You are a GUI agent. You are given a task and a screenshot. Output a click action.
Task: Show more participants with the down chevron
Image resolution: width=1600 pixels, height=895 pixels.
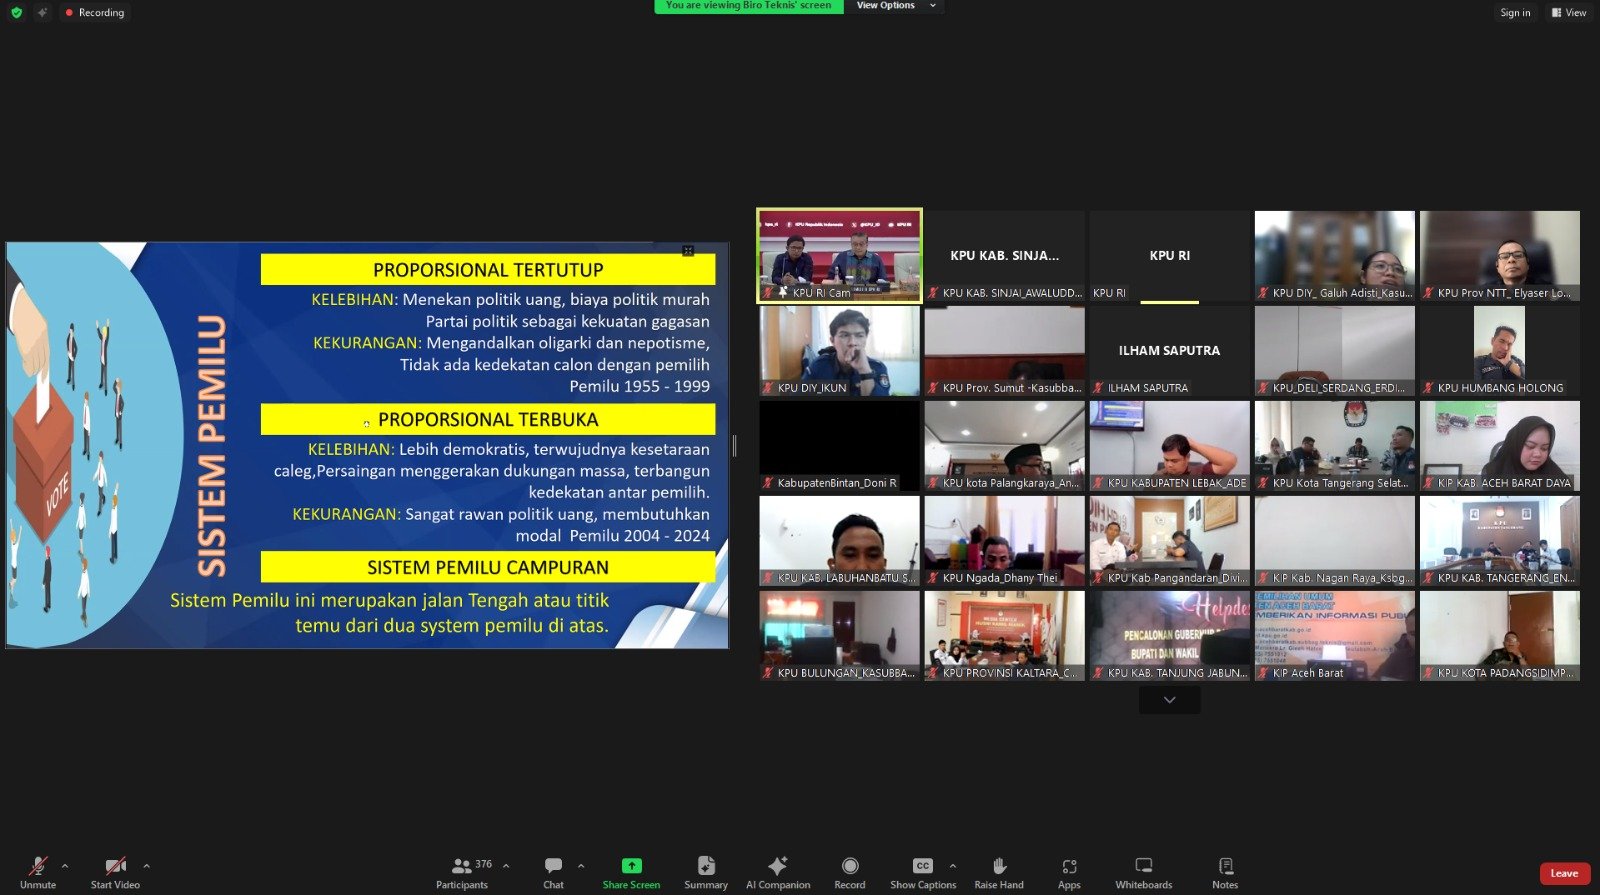click(1169, 700)
